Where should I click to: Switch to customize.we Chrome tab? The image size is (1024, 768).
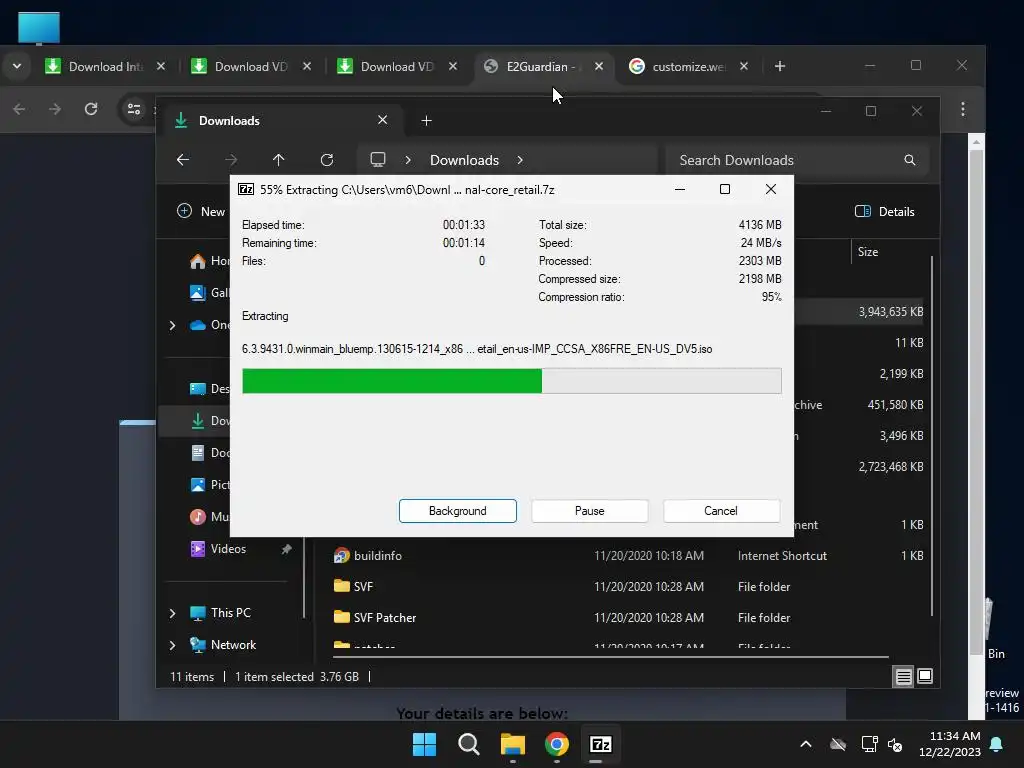pyautogui.click(x=687, y=67)
